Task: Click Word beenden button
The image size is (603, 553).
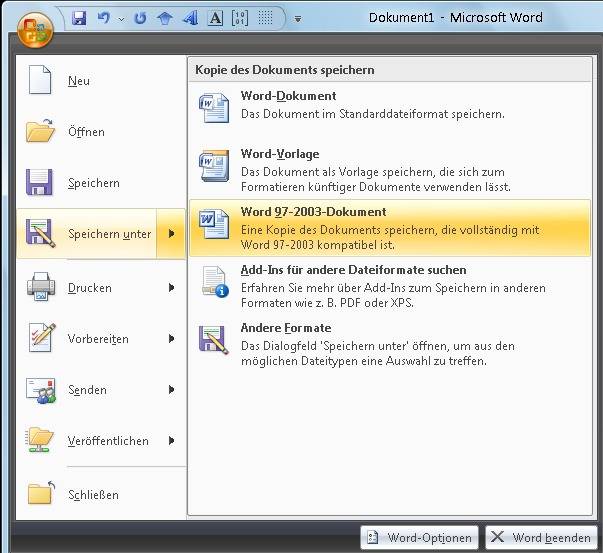Action: 541,537
